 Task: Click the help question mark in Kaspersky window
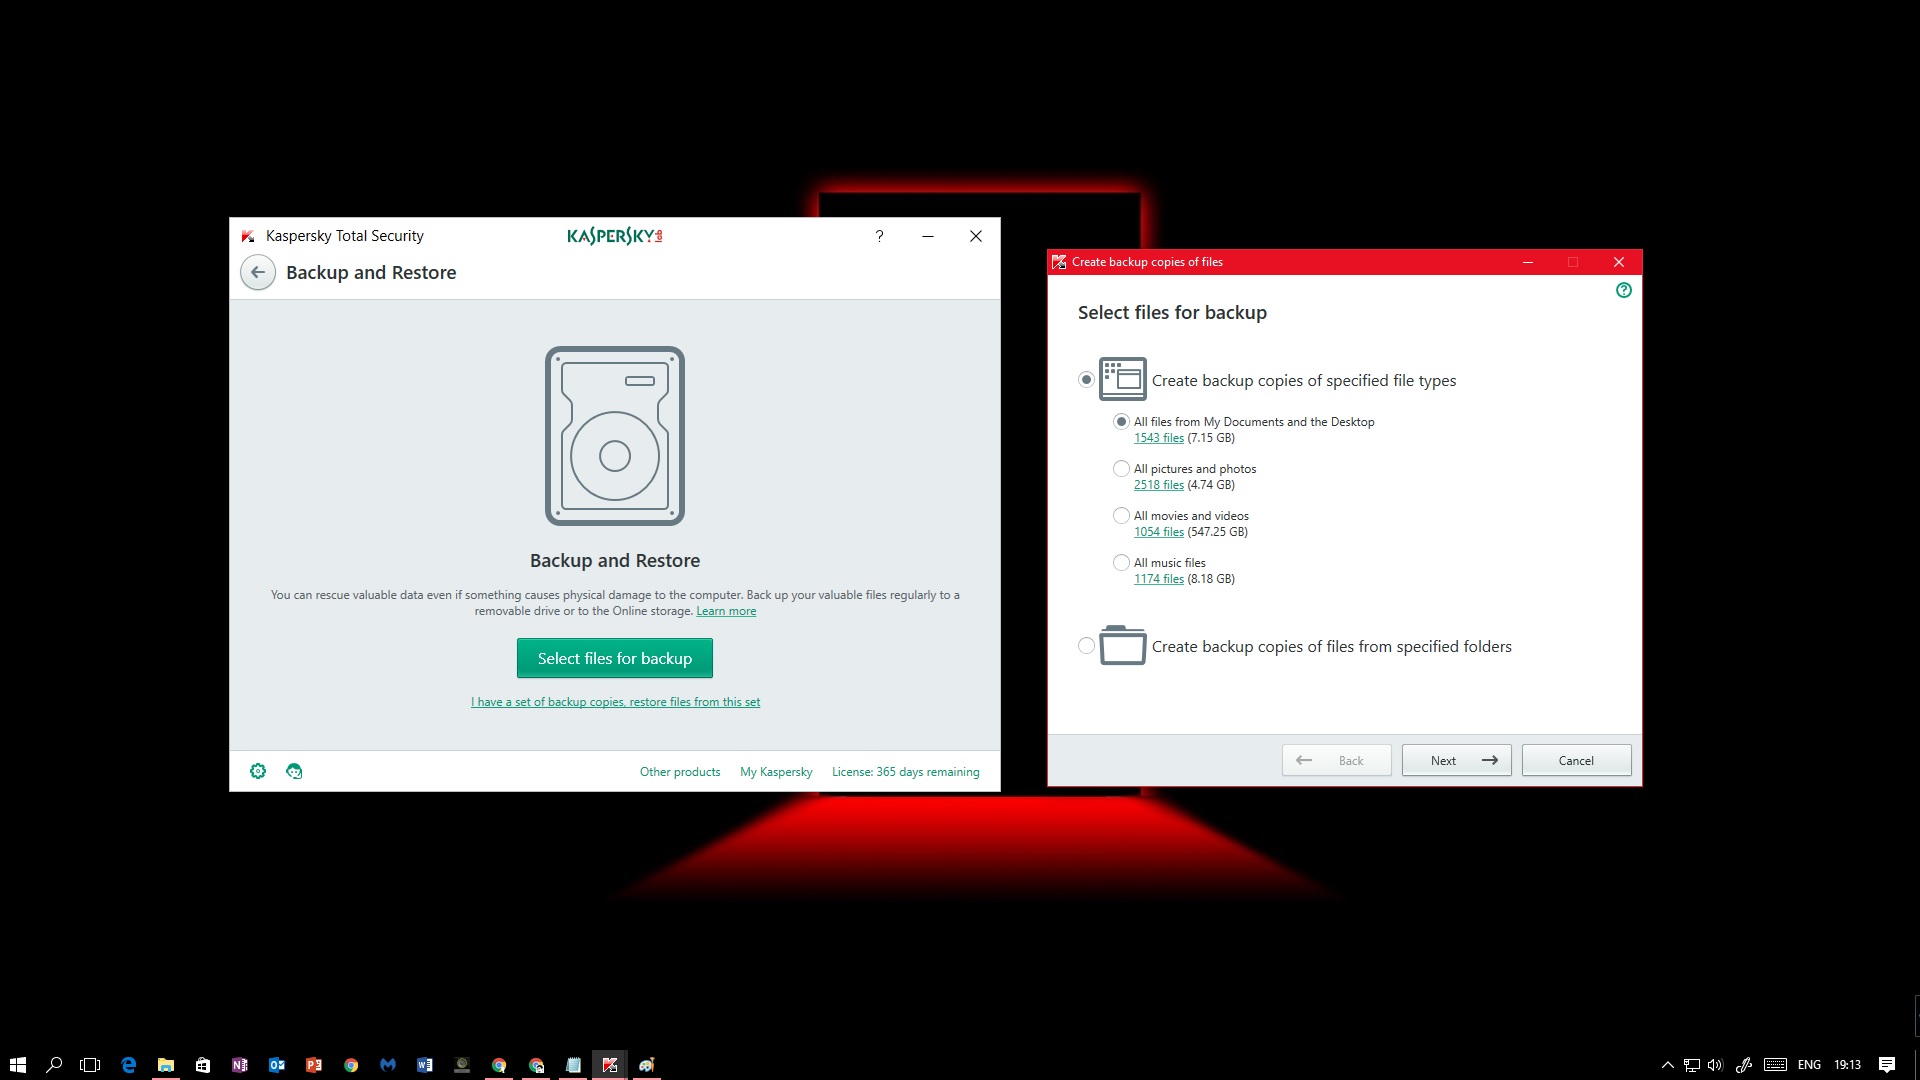[879, 236]
